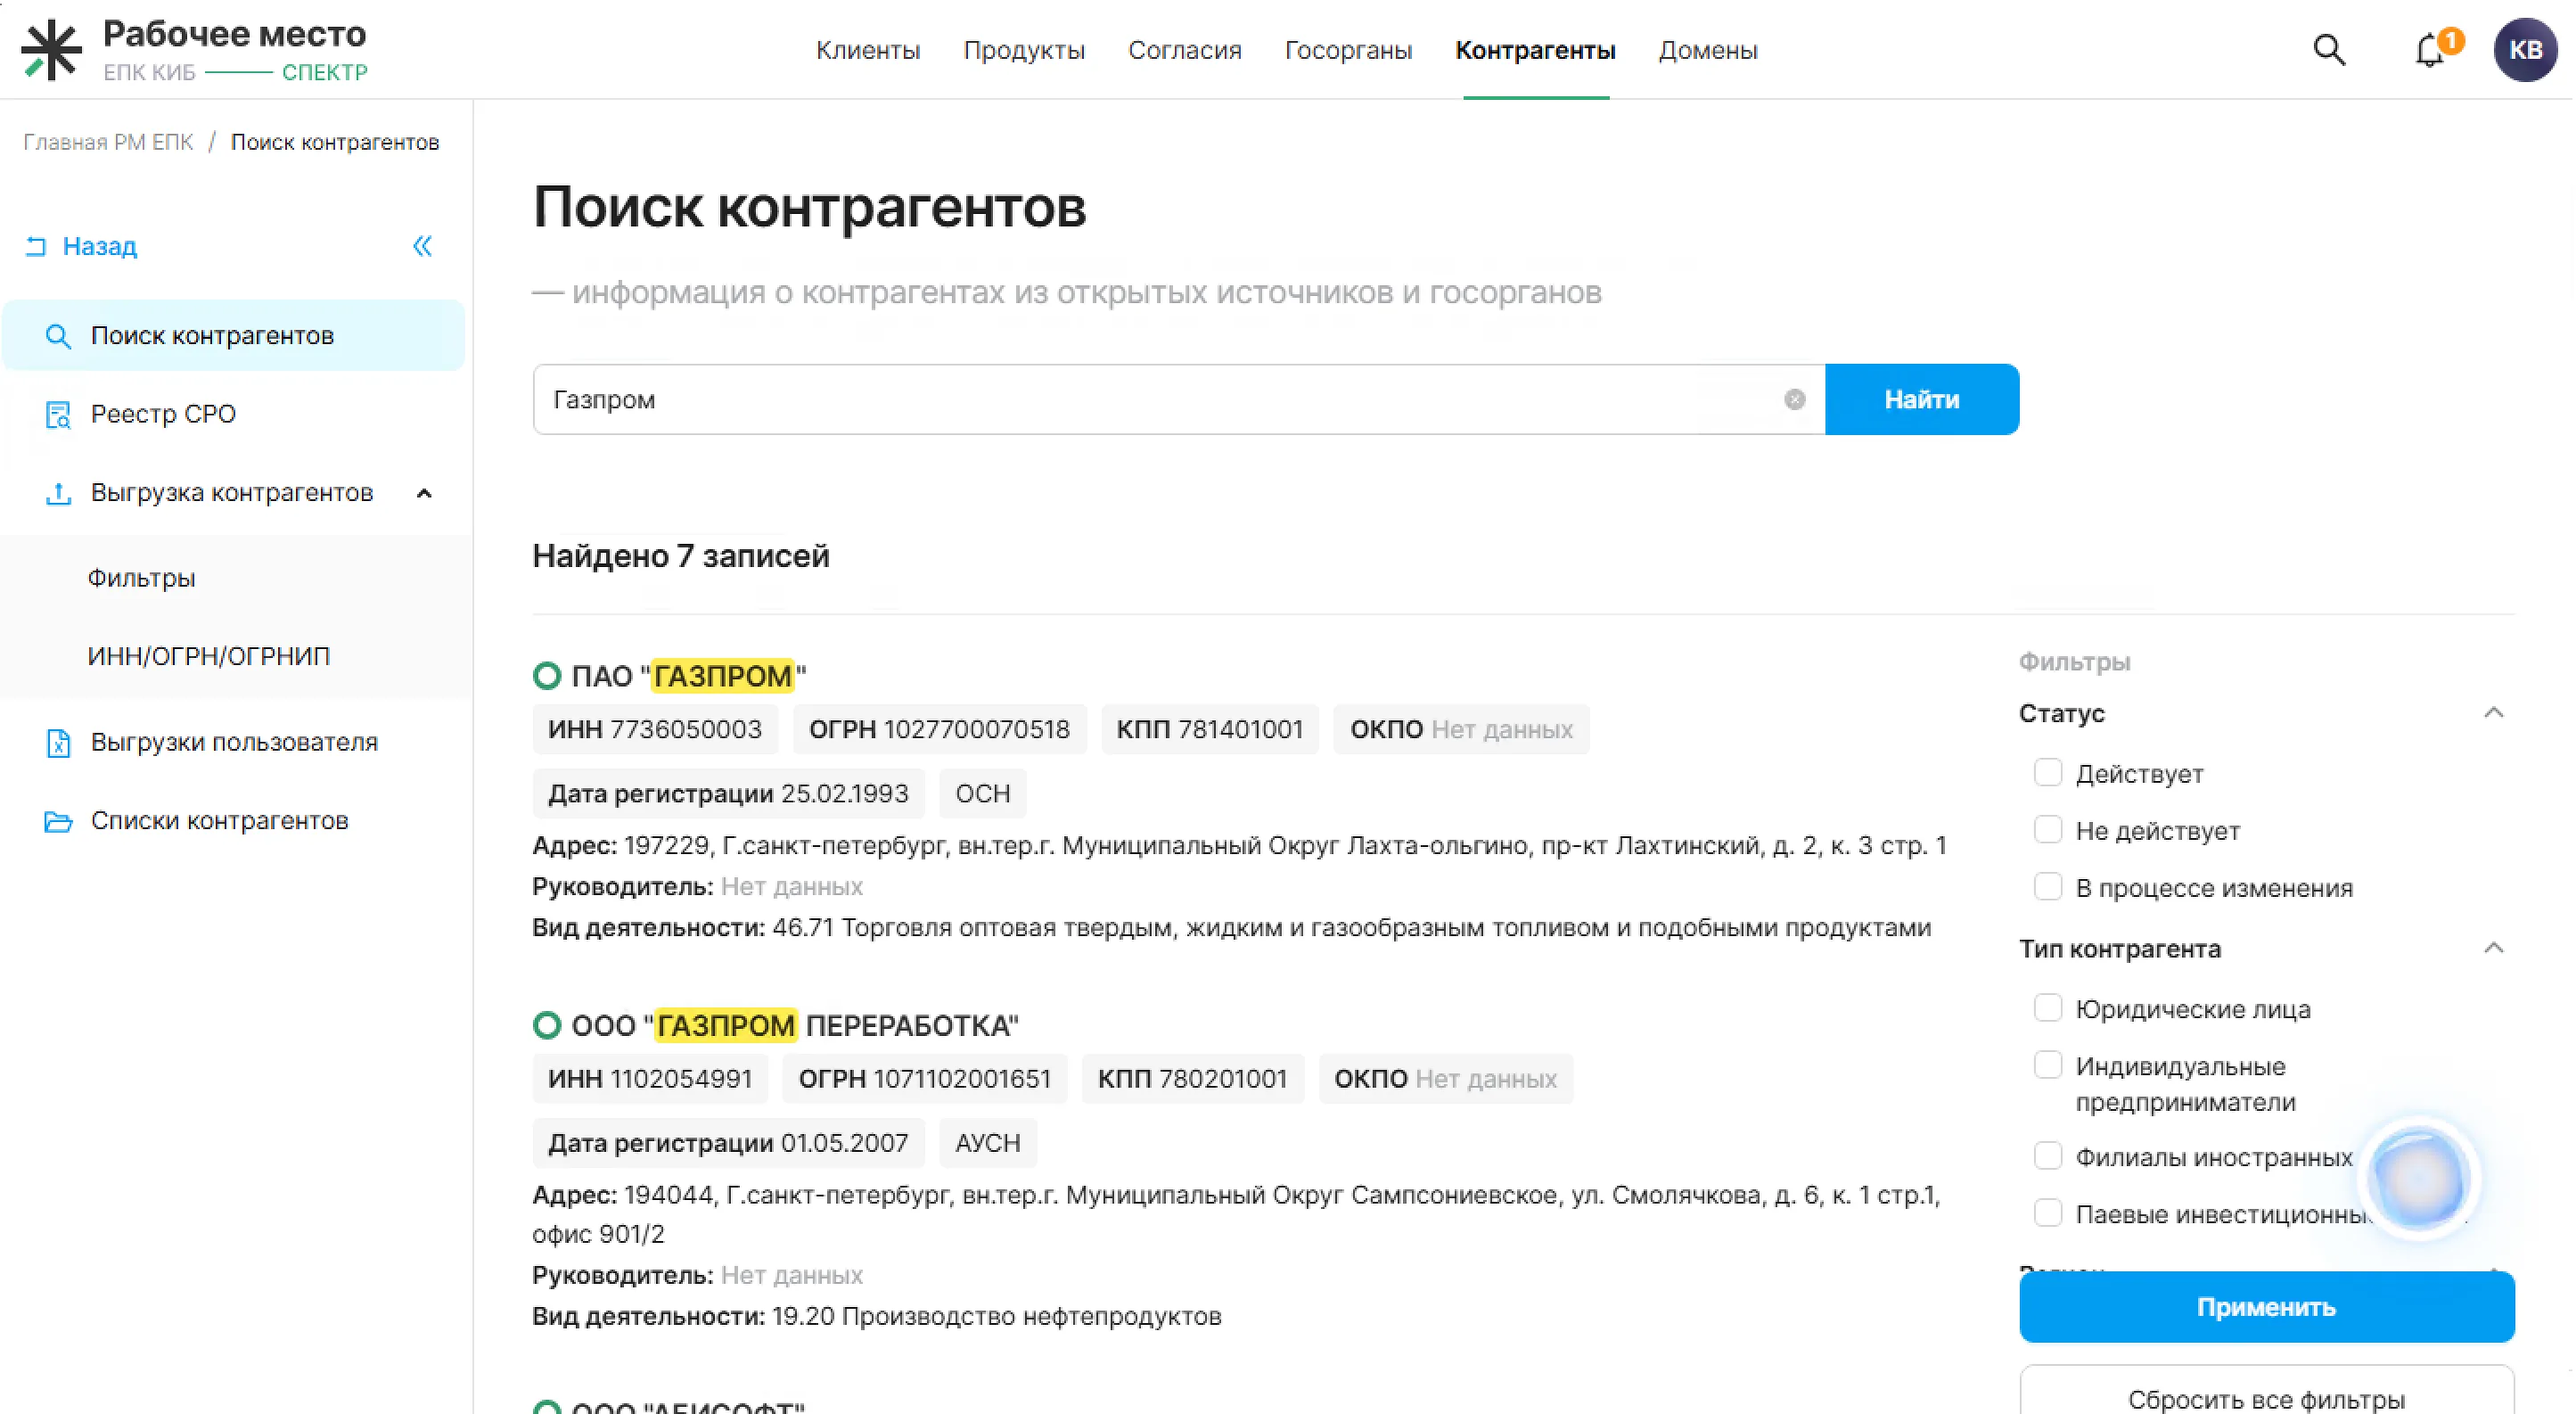Check Индивидуальные предприниматели filter
Viewport: 2576px width, 1414px height.
[x=2047, y=1065]
